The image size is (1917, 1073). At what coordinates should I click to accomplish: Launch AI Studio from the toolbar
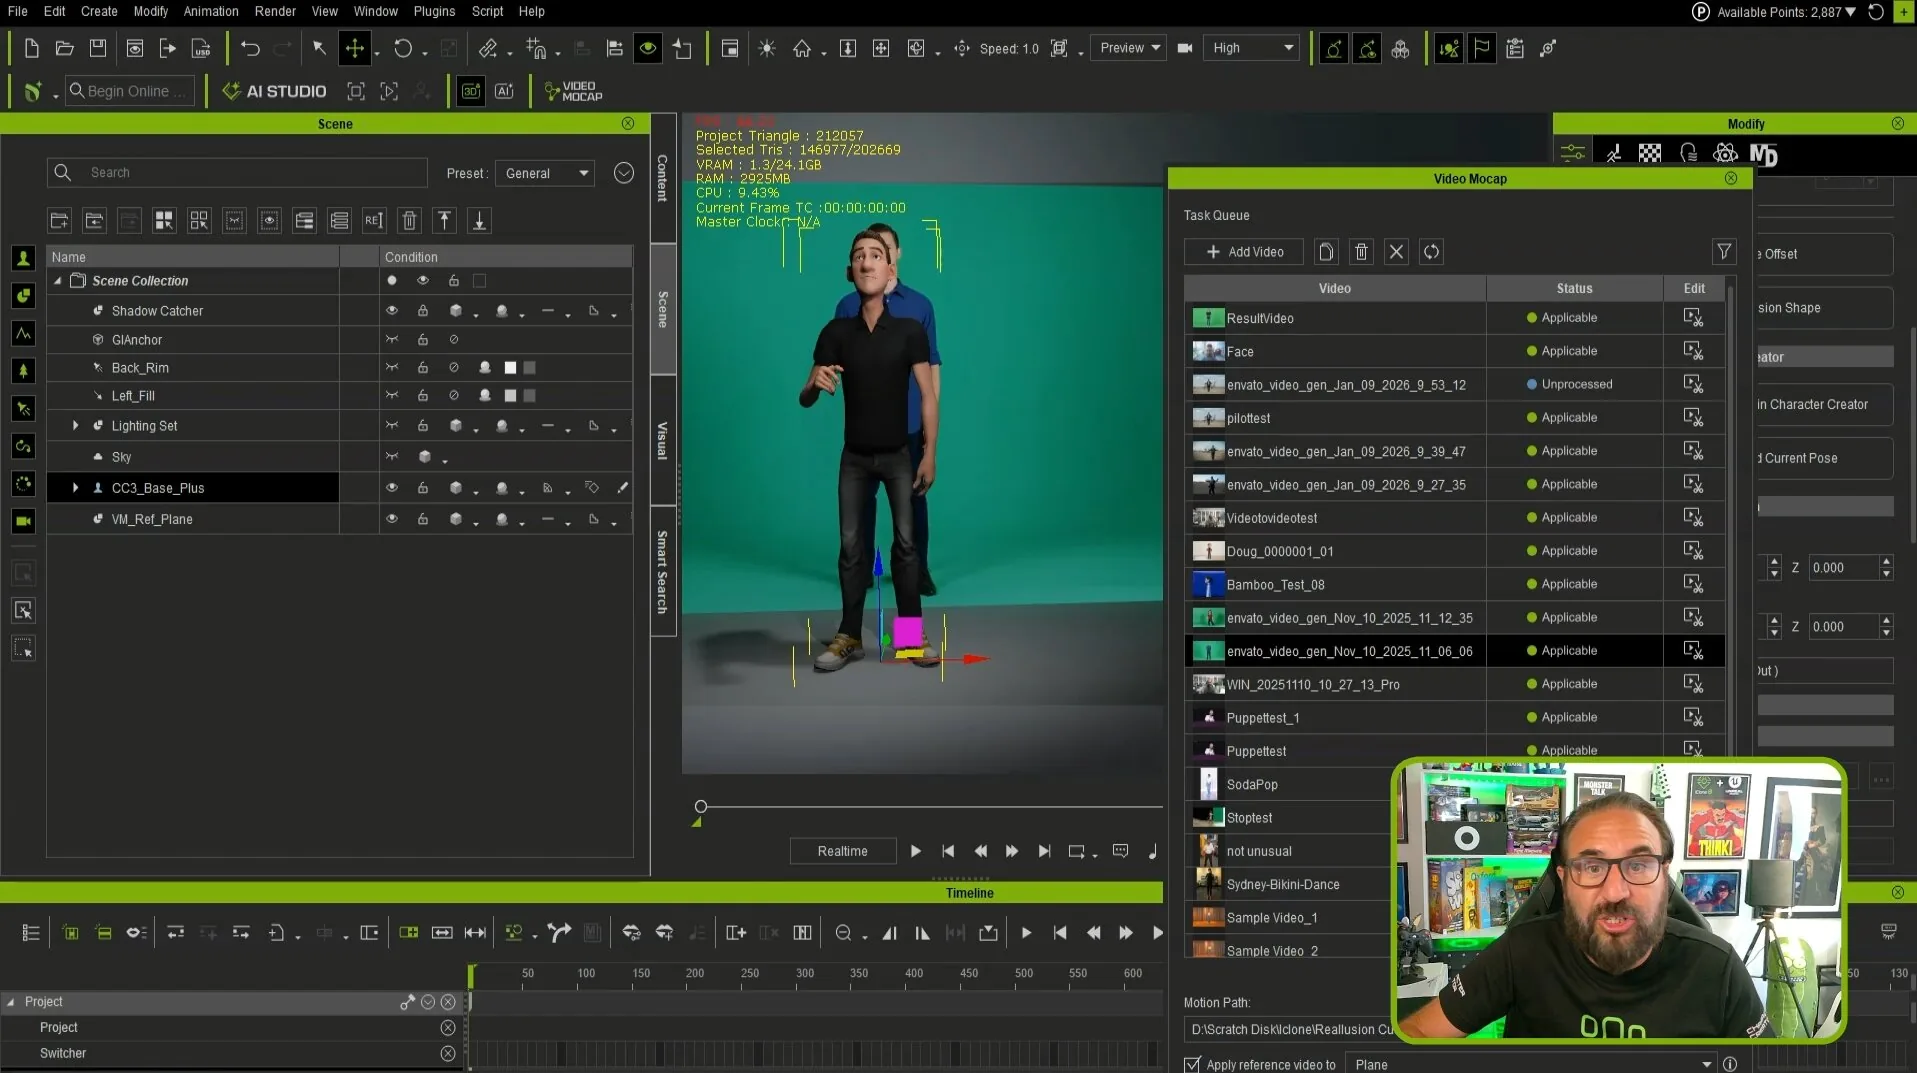pyautogui.click(x=274, y=91)
